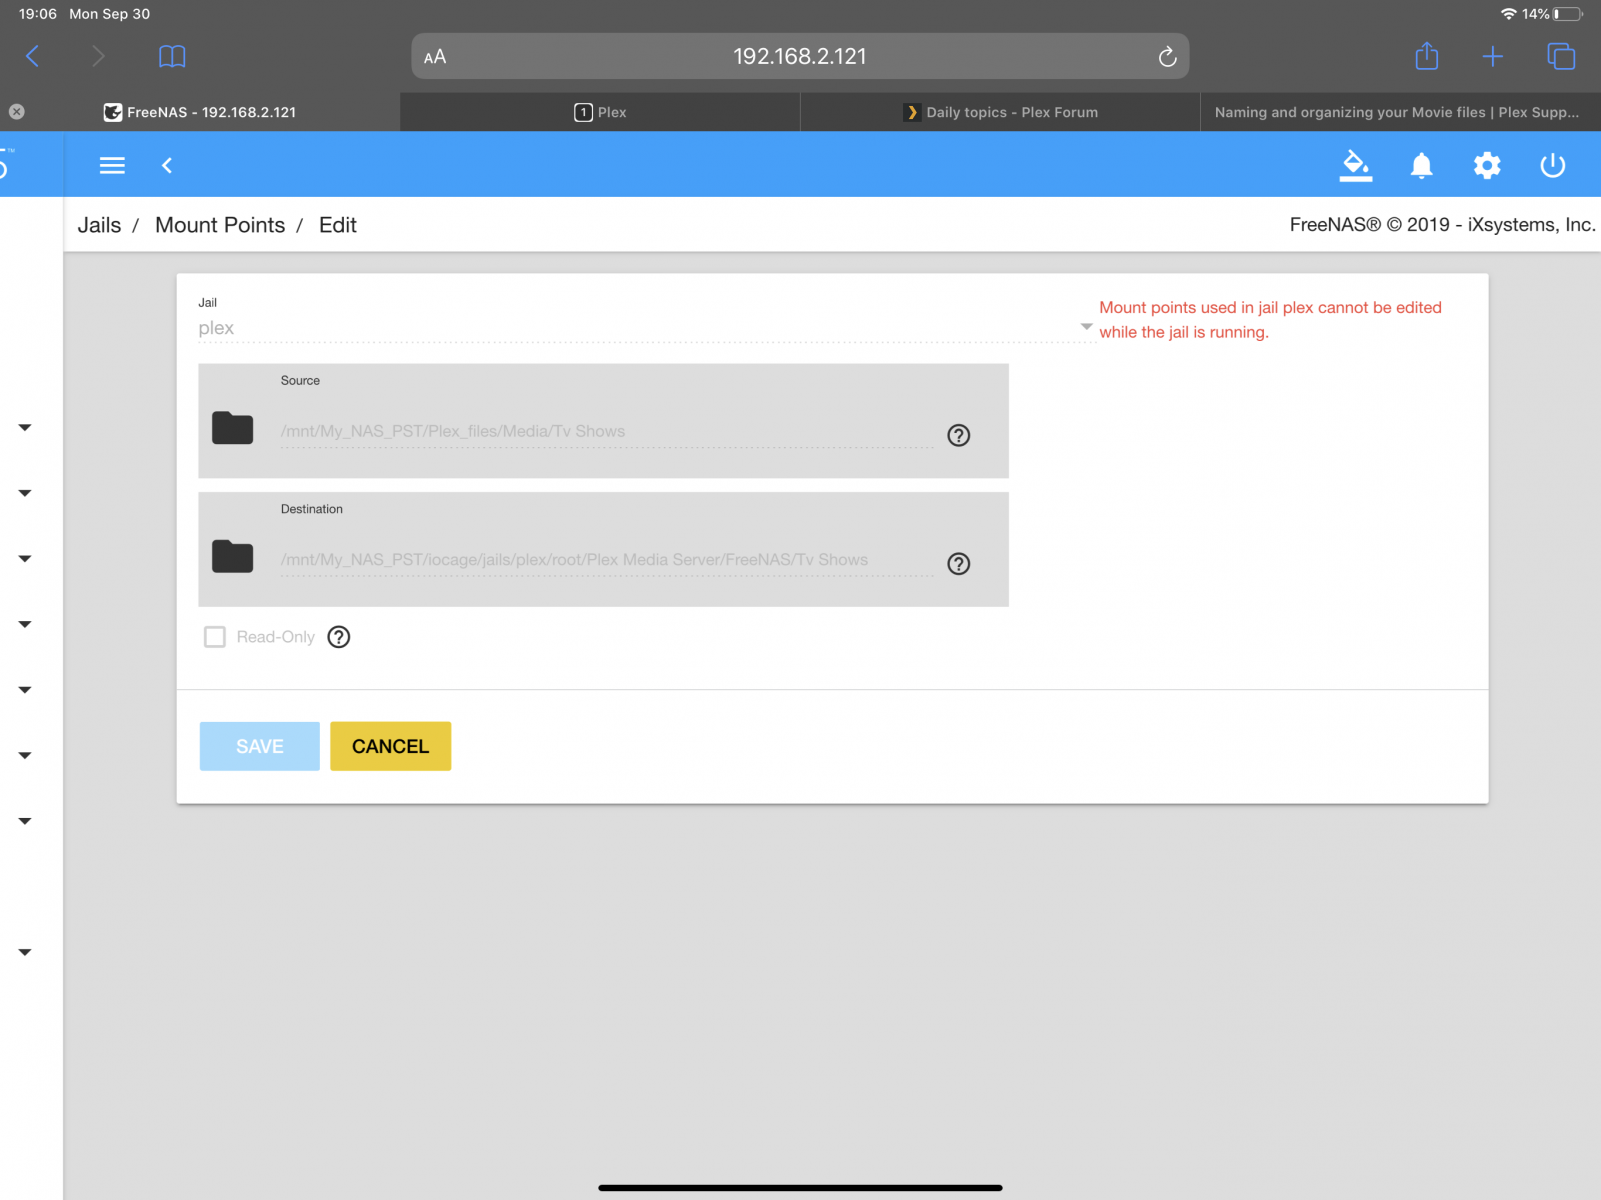Click the CANCEL button
Screen dimensions: 1601x1200
[390, 746]
